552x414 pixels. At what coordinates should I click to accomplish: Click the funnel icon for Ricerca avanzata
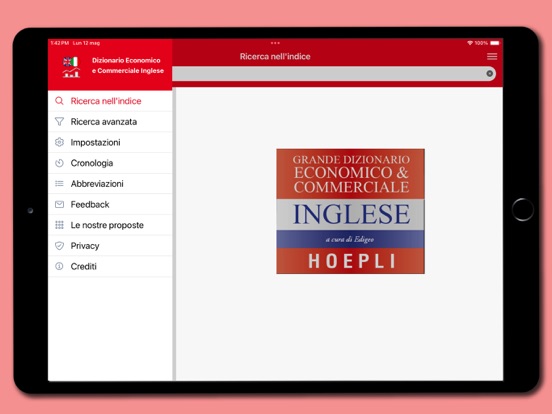(59, 121)
